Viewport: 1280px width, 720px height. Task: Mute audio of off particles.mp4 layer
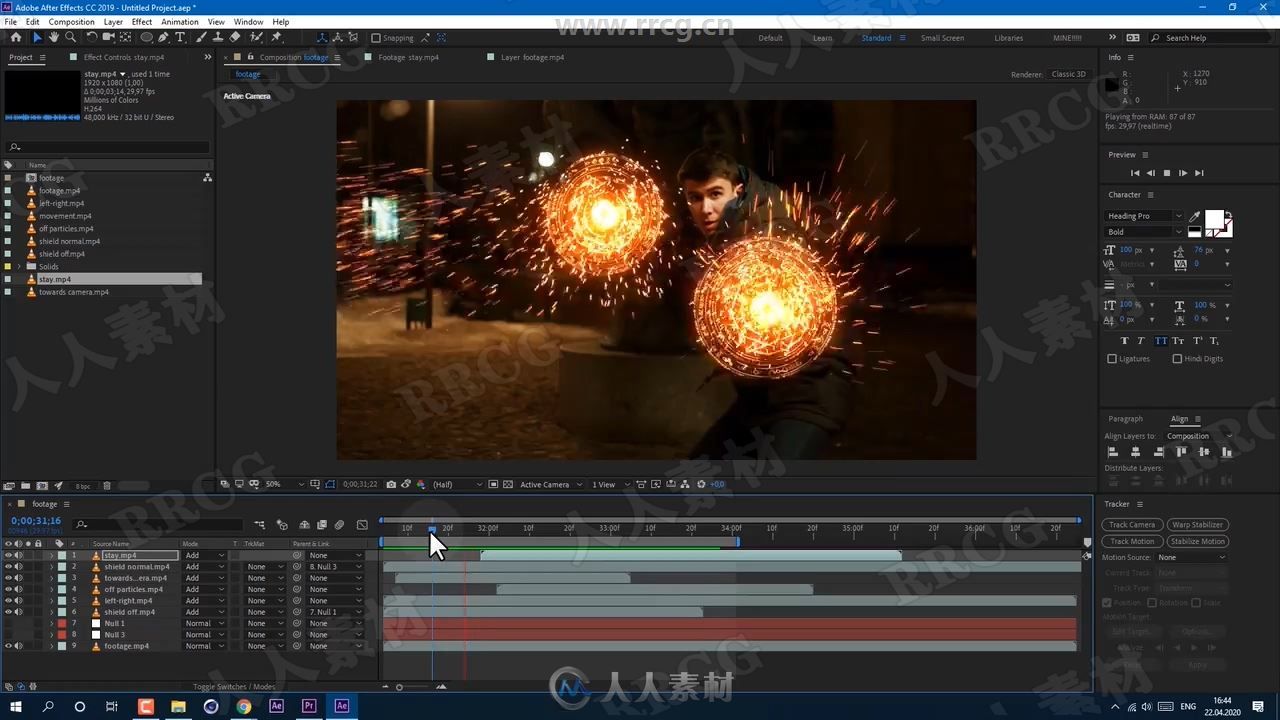tap(18, 589)
